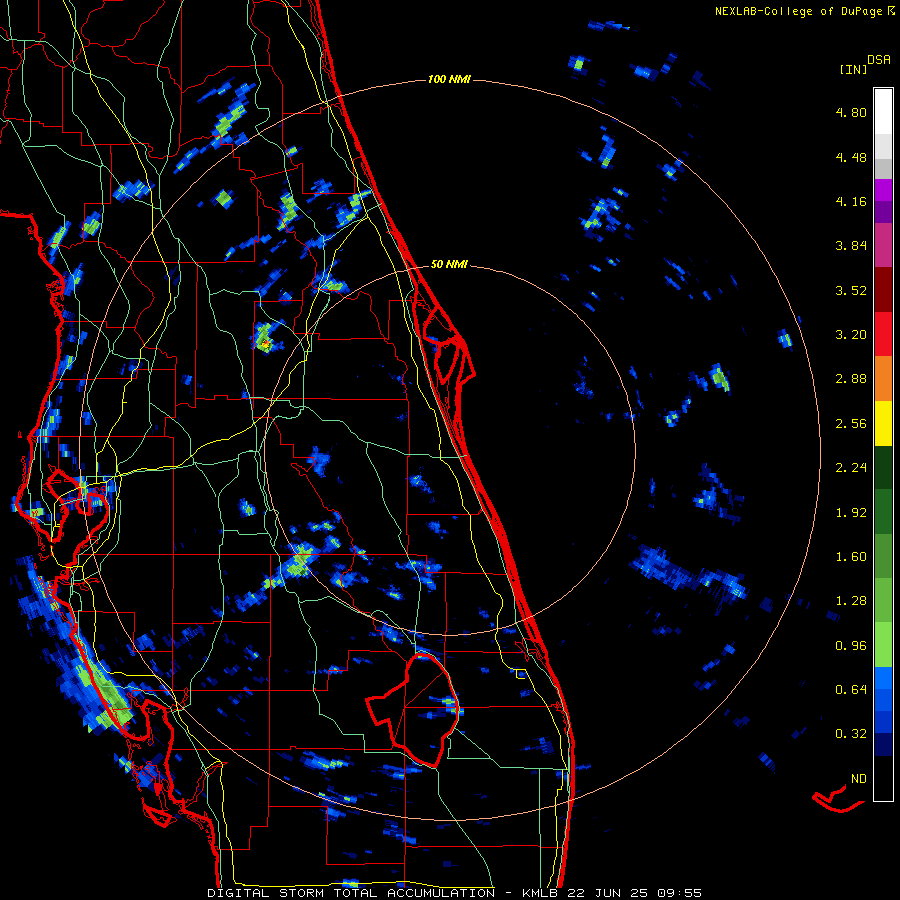
Task: Click the DSA product label above legend
Action: [879, 60]
